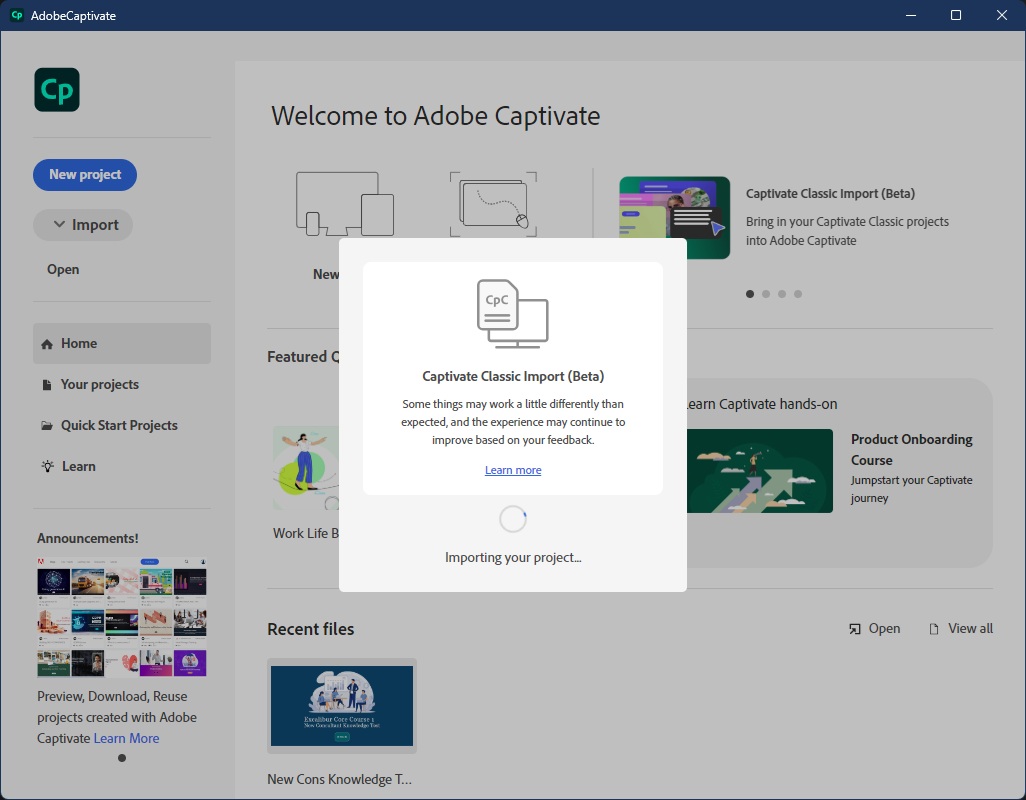Image resolution: width=1026 pixels, height=800 pixels.
Task: Click the View all document icon
Action: pyautogui.click(x=934, y=629)
